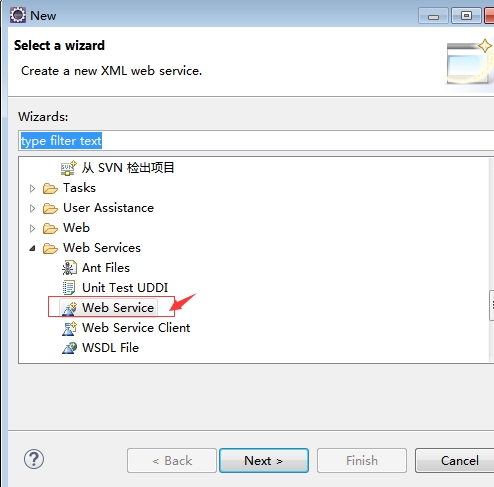Click the Web folder icon
Image resolution: width=494 pixels, height=487 pixels.
pyautogui.click(x=50, y=228)
